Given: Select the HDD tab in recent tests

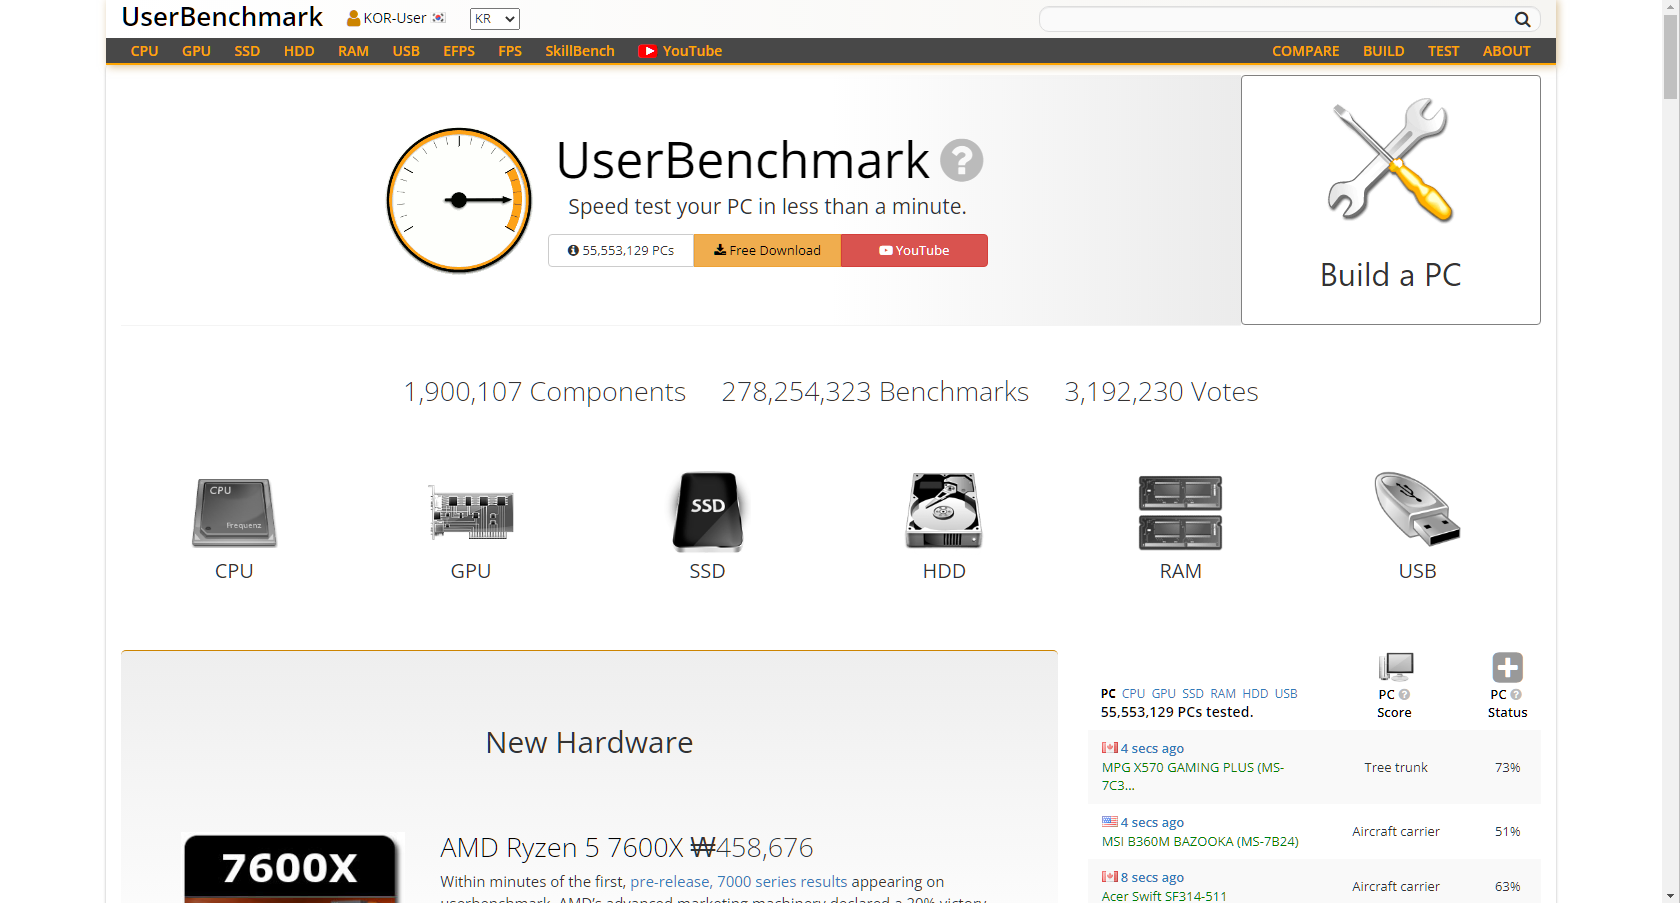Looking at the screenshot, I should point(1255,693).
